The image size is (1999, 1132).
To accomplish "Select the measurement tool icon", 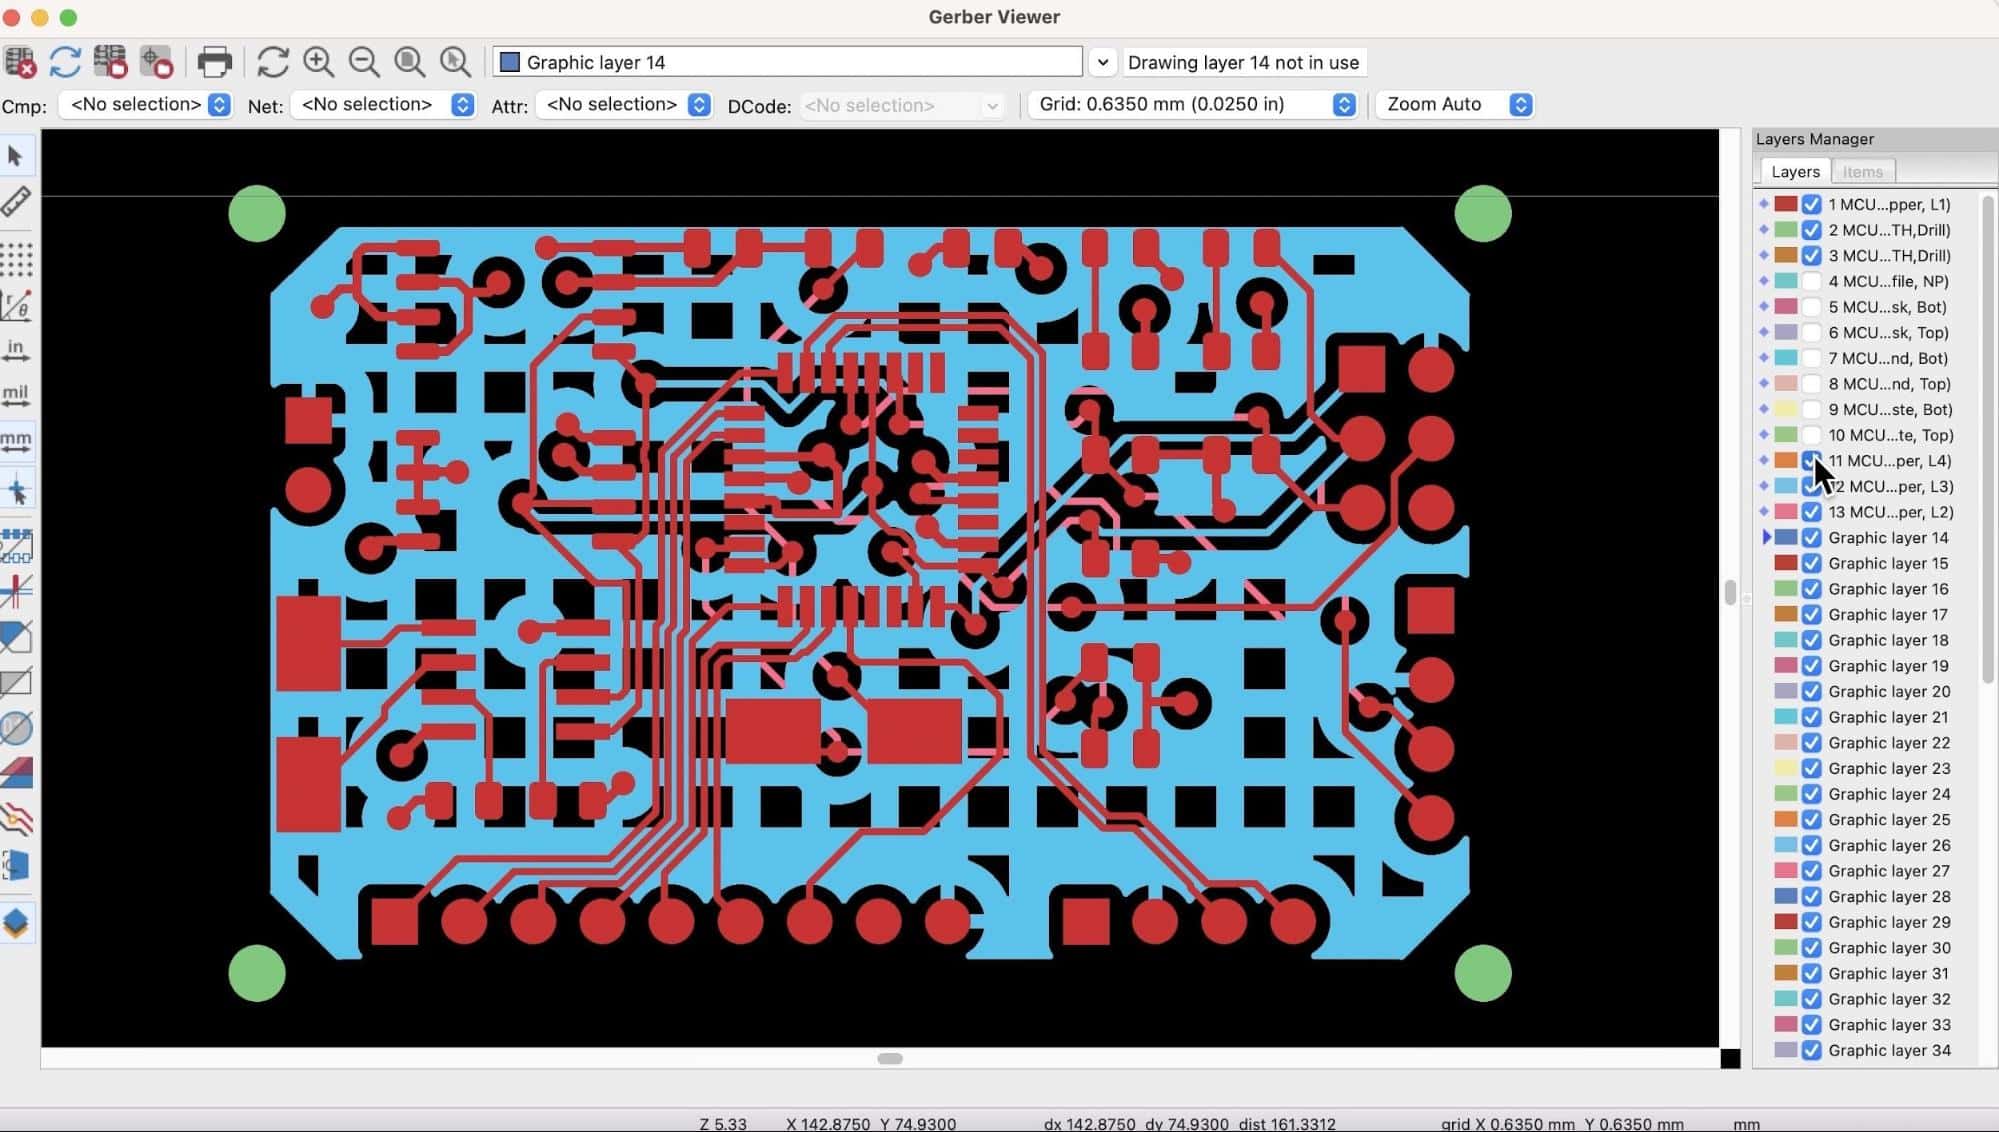I will point(18,202).
